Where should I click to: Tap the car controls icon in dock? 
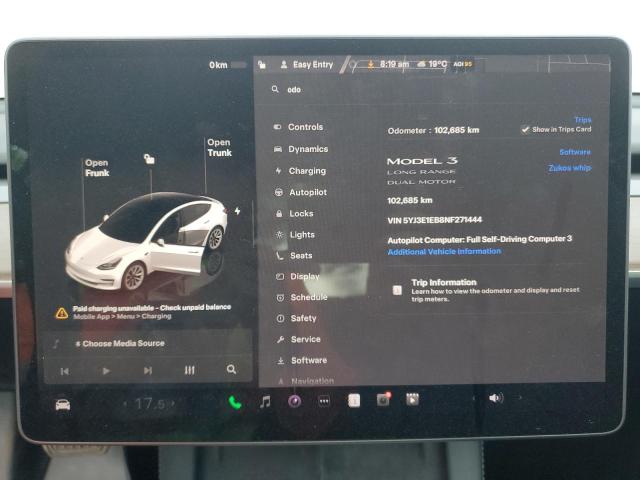click(x=63, y=405)
